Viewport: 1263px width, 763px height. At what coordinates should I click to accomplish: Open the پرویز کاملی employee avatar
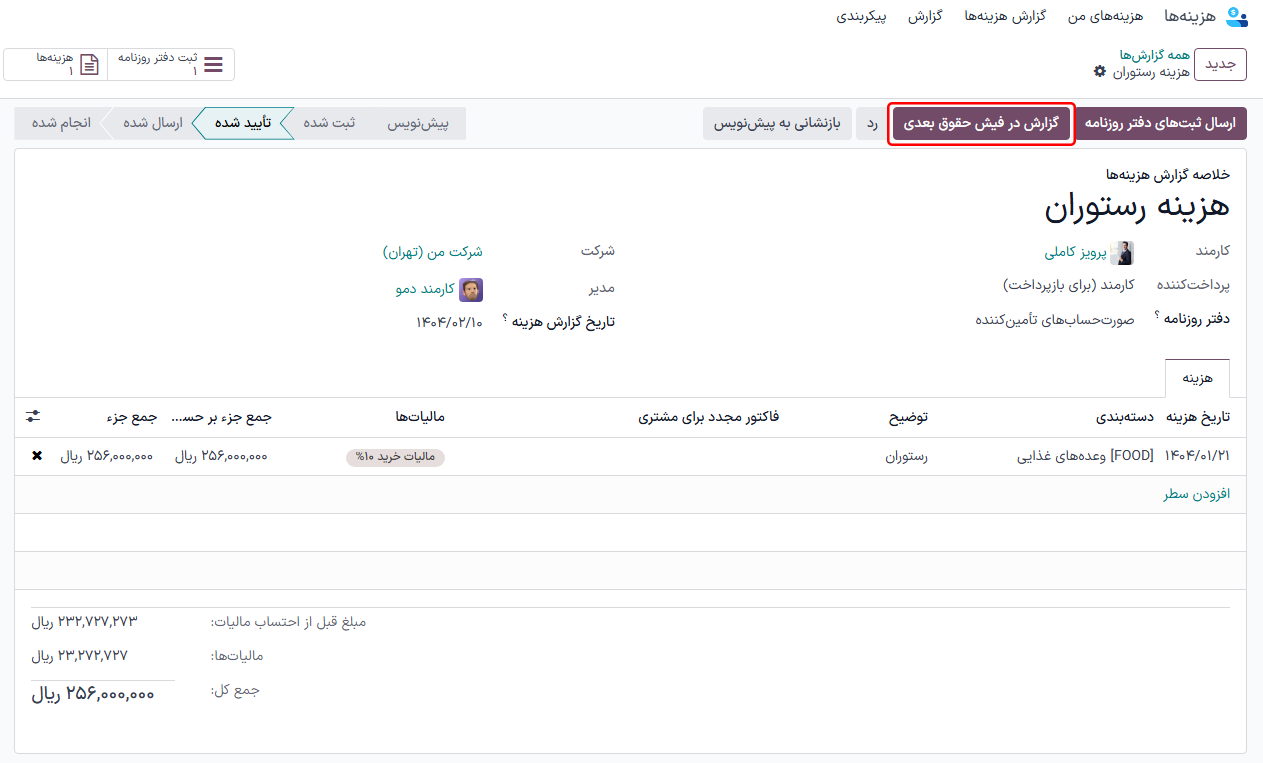pos(1121,252)
